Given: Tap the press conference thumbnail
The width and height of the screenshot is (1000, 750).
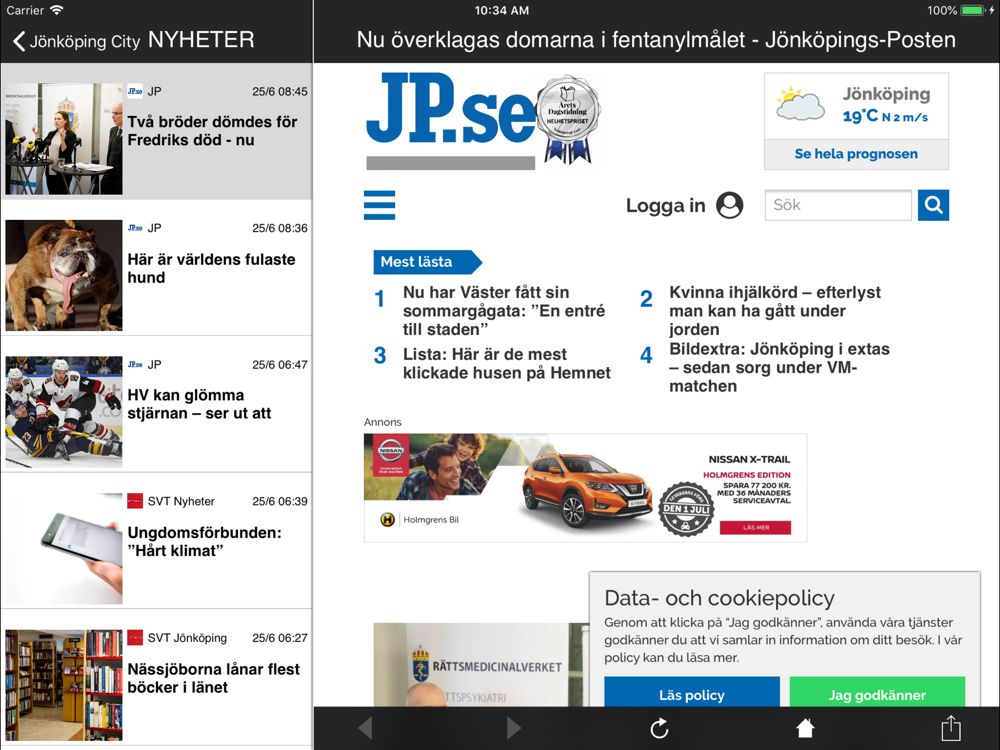Looking at the screenshot, I should 64,138.
